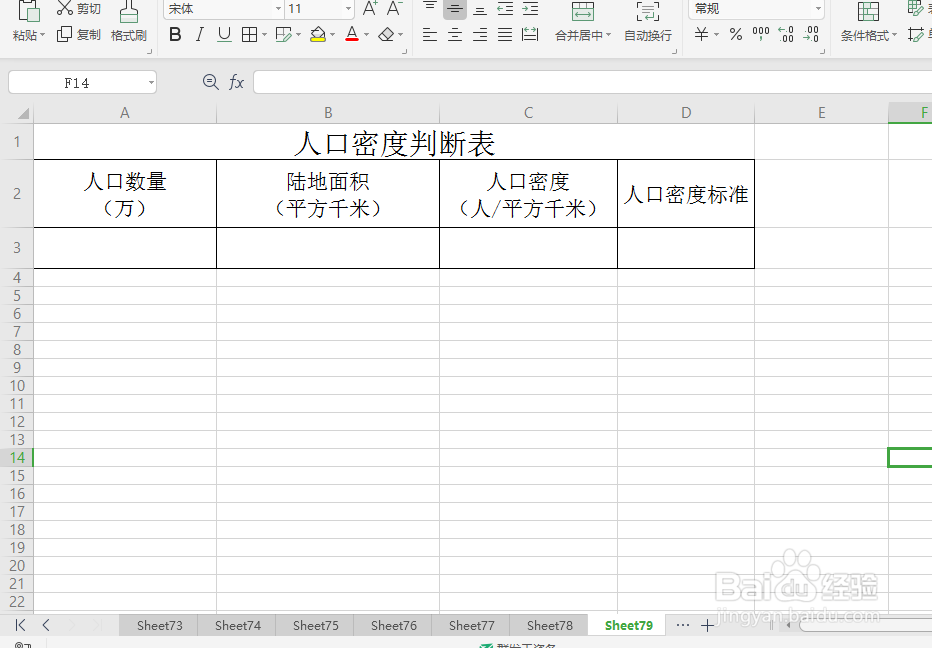Switch to Sheet76 tab
This screenshot has height=648, width=932.
pyautogui.click(x=393, y=625)
